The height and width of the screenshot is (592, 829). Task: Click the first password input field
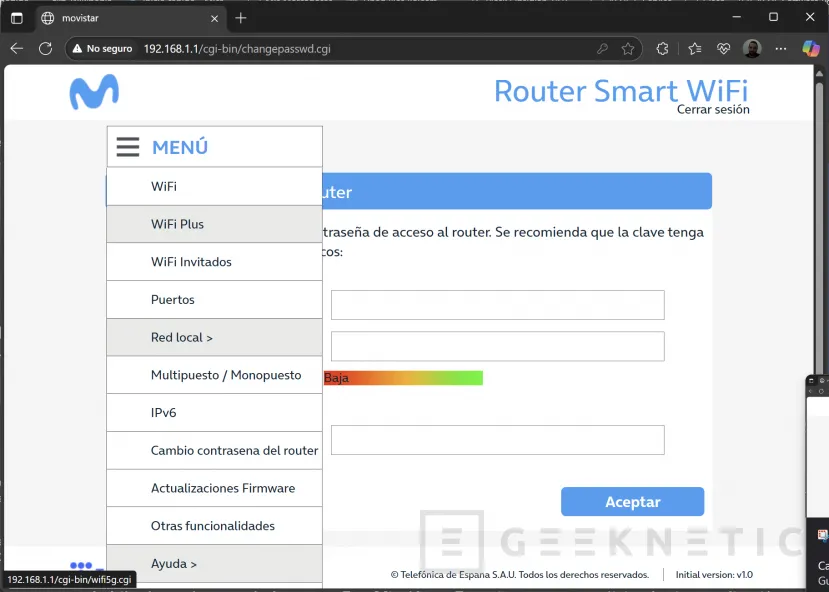[x=498, y=305]
